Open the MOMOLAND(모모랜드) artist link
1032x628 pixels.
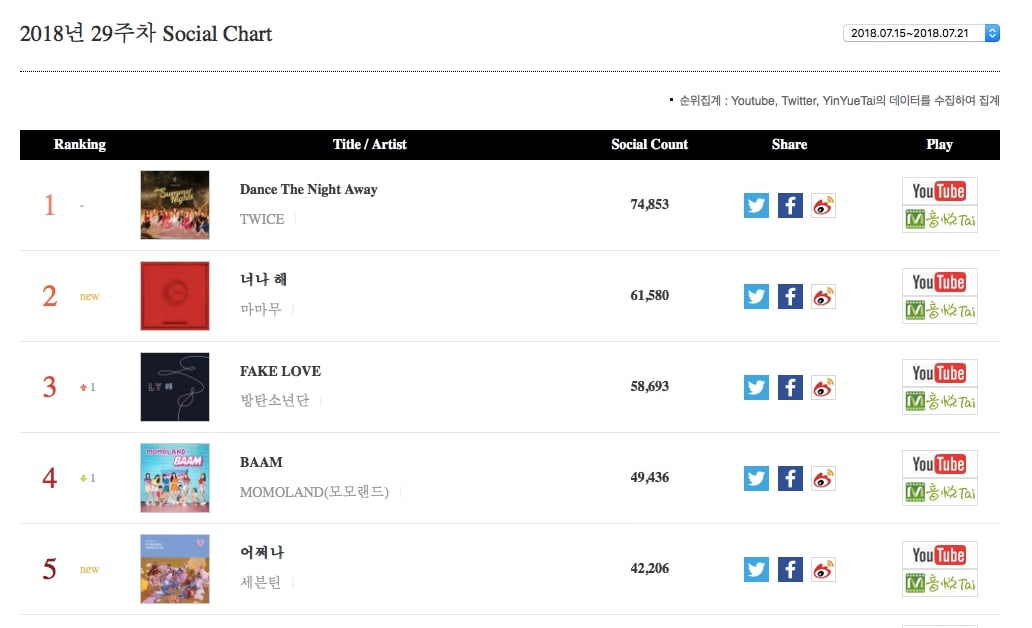(x=314, y=492)
